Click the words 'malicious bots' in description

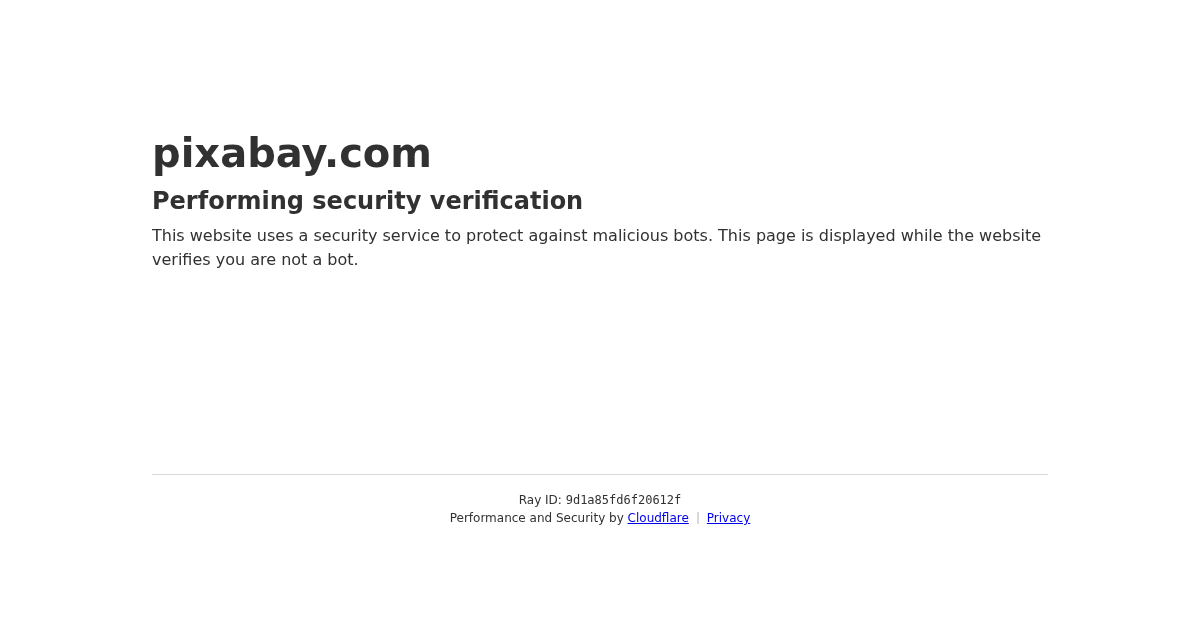coord(651,236)
